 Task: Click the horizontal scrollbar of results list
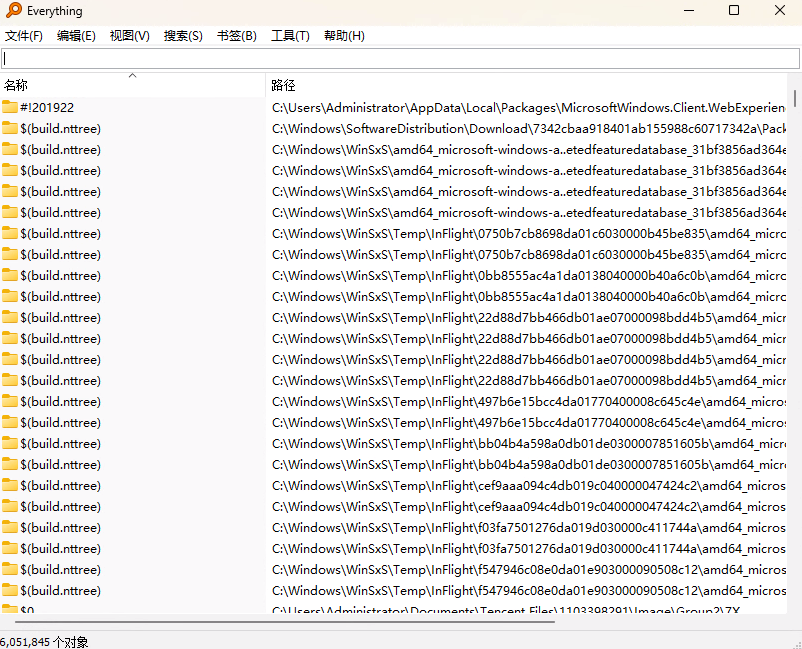coord(285,622)
